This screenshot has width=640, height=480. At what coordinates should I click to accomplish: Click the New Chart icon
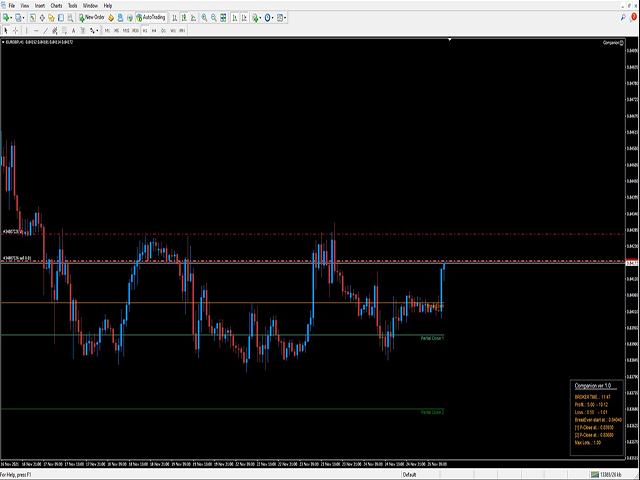[6, 18]
